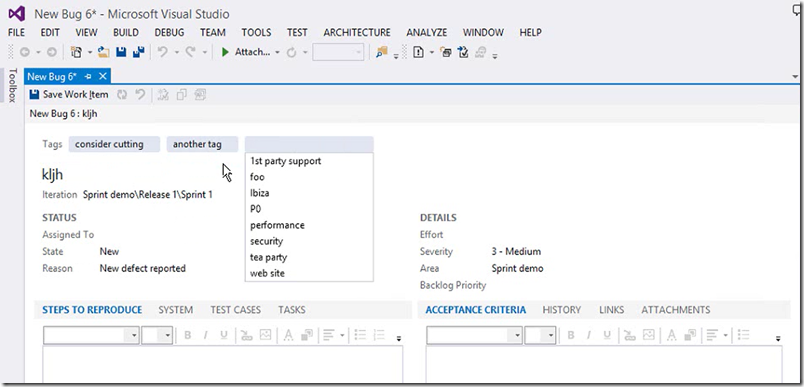Open the FILE menu
The width and height of the screenshot is (804, 387).
(16, 32)
